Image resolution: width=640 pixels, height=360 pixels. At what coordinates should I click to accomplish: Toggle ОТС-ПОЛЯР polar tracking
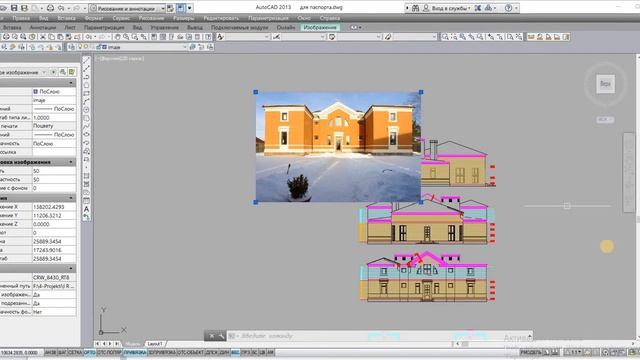pyautogui.click(x=109, y=352)
